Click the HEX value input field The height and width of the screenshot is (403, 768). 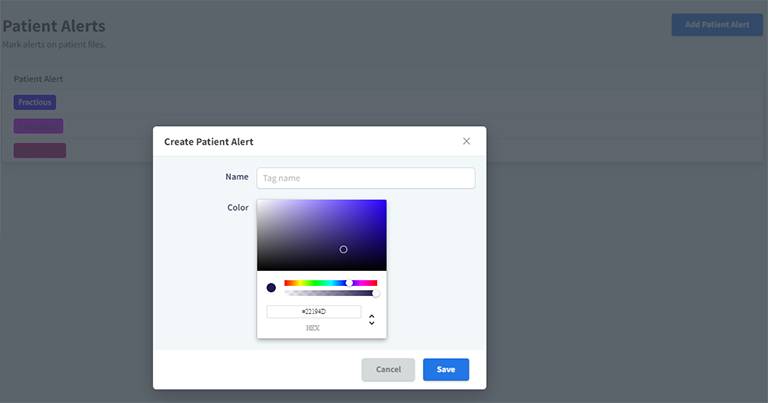click(313, 311)
